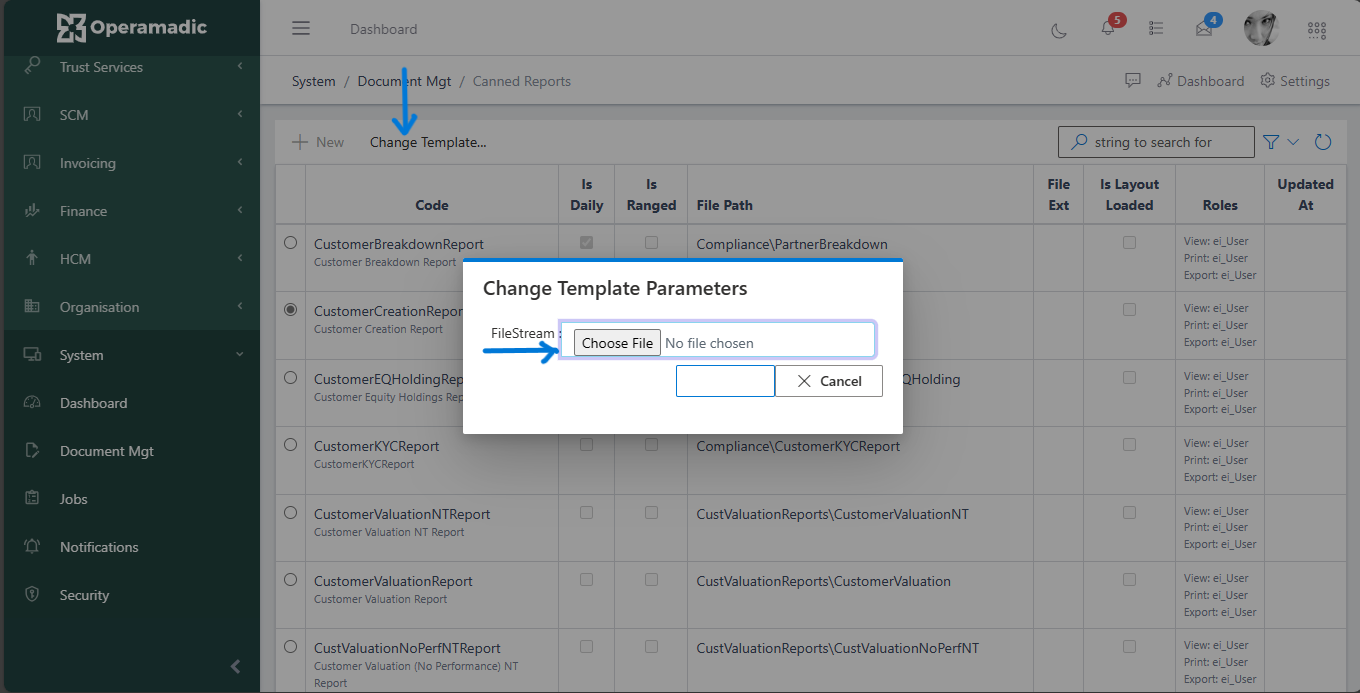The image size is (1360, 693).
Task: Select CustomerValuationReport radio button
Action: (x=291, y=579)
